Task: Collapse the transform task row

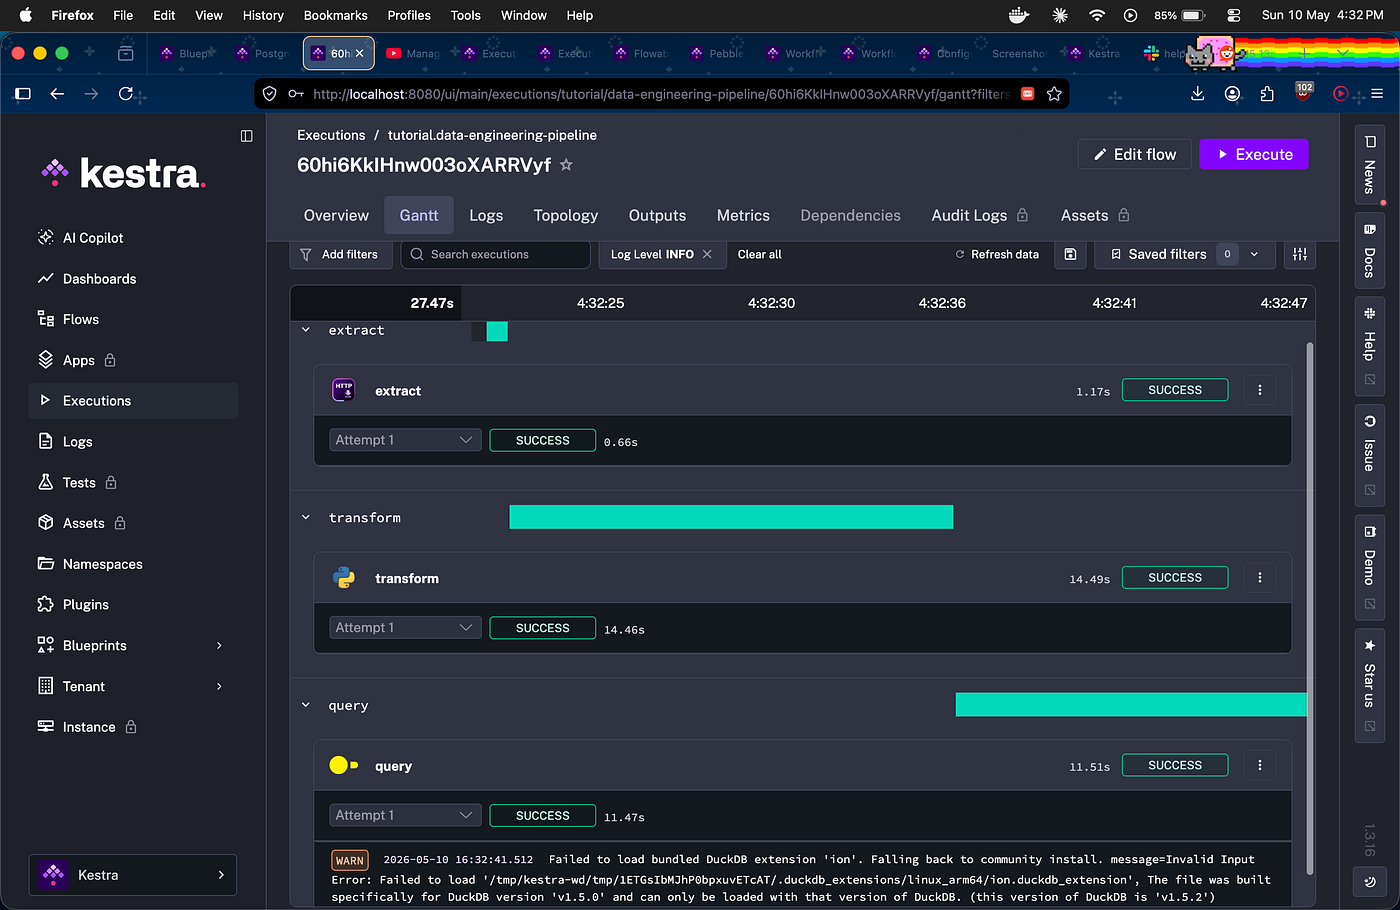Action: click(306, 518)
